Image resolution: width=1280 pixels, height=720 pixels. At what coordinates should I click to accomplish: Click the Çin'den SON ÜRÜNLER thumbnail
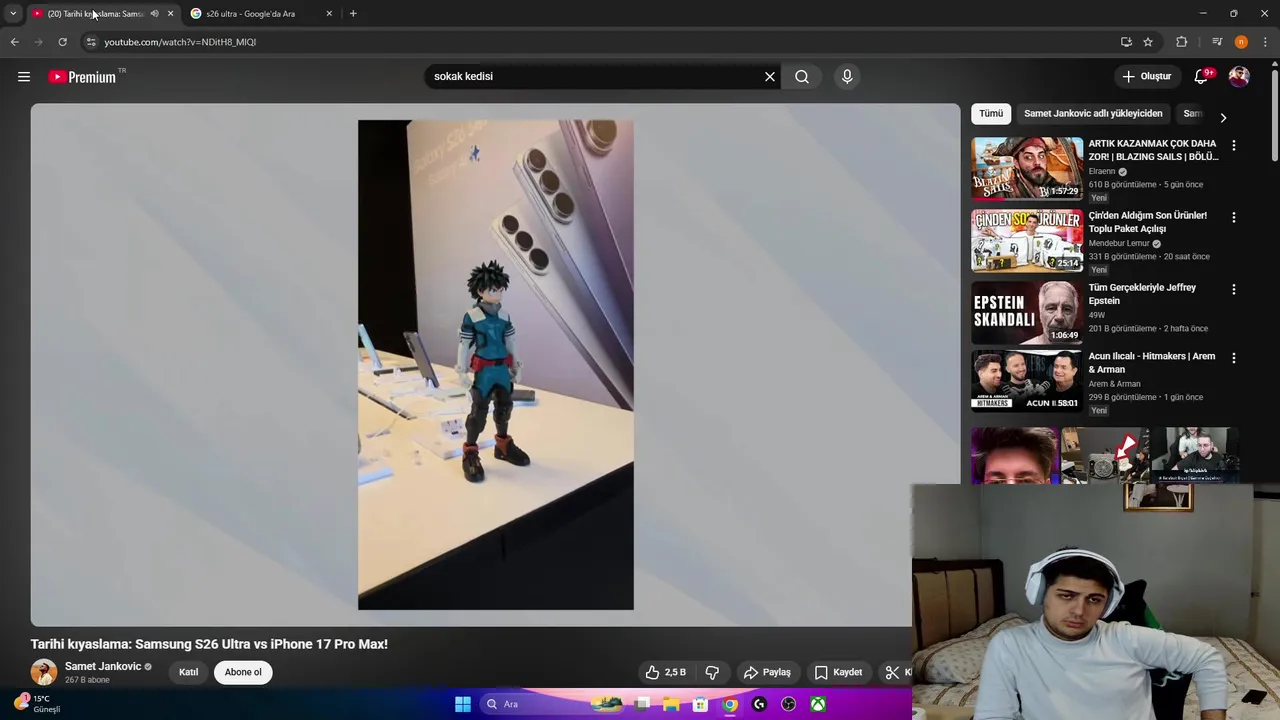point(1027,240)
